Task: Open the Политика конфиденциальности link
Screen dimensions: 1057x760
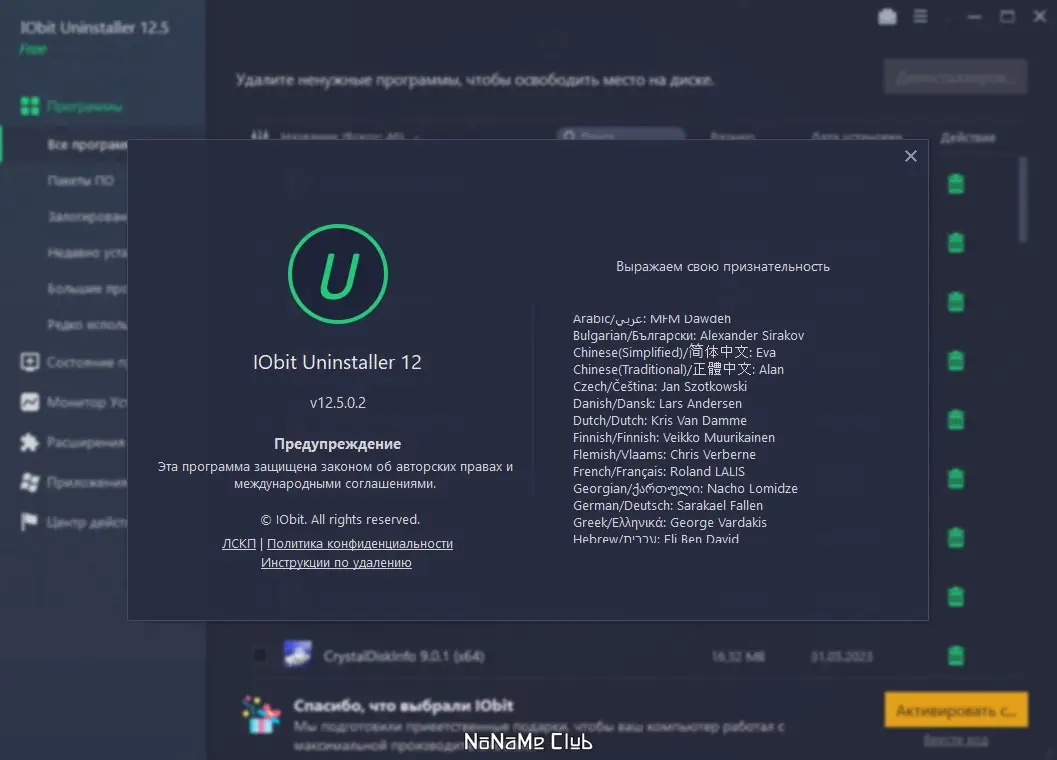Action: (x=360, y=544)
